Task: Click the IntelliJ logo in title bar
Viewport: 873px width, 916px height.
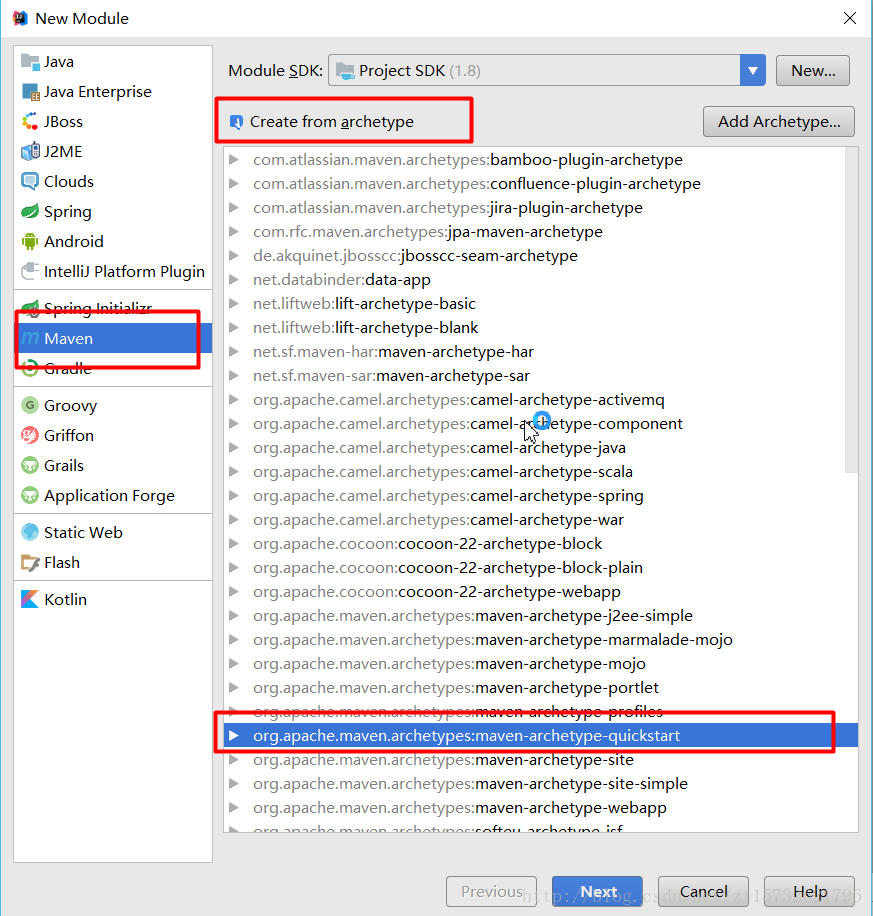Action: (x=20, y=18)
